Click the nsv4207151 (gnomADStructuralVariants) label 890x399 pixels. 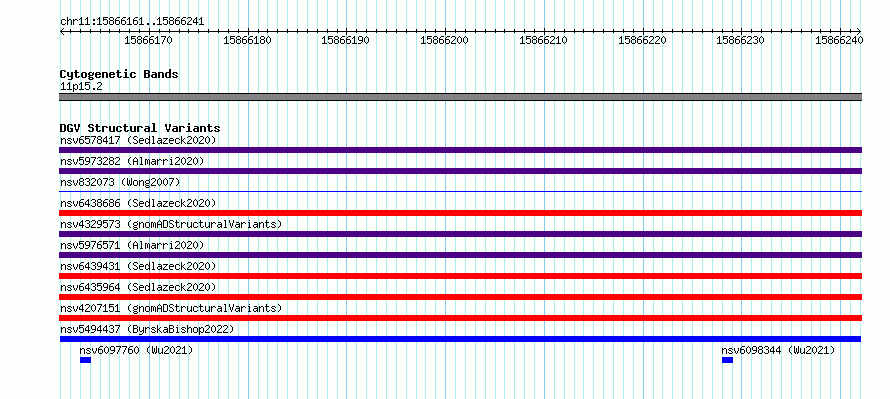171,308
